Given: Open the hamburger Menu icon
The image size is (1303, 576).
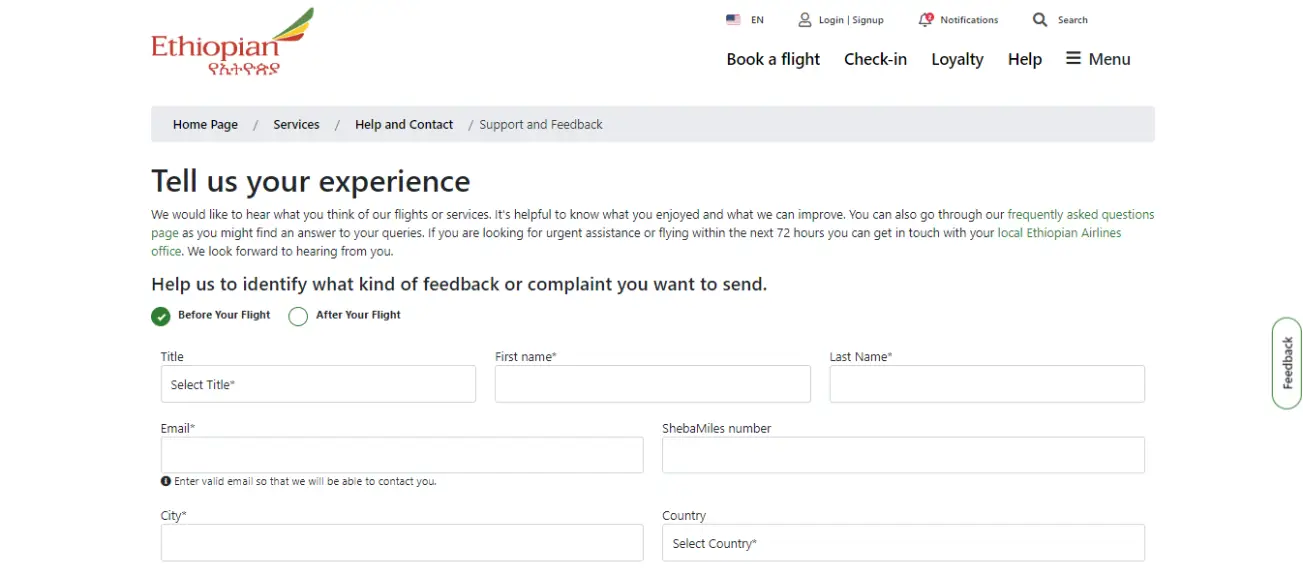Looking at the screenshot, I should coord(1073,58).
